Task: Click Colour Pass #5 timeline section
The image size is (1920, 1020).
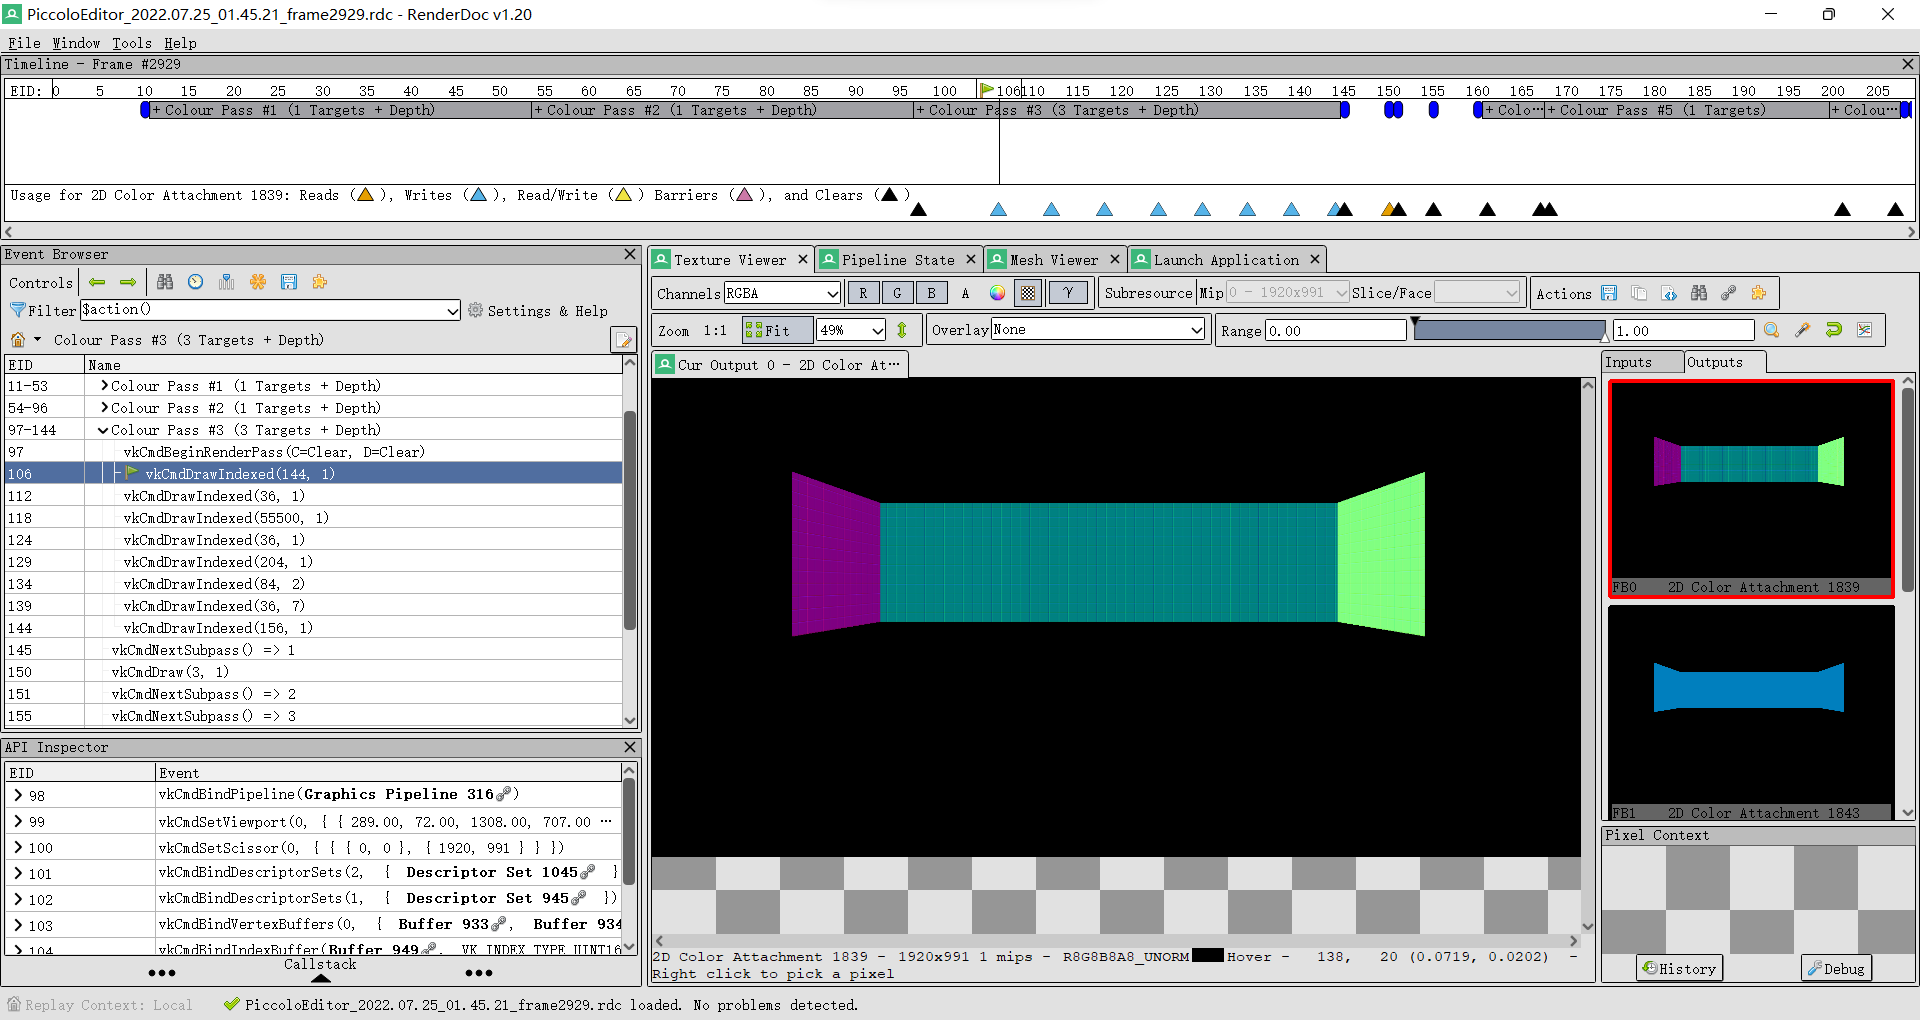Action: coord(1687,110)
